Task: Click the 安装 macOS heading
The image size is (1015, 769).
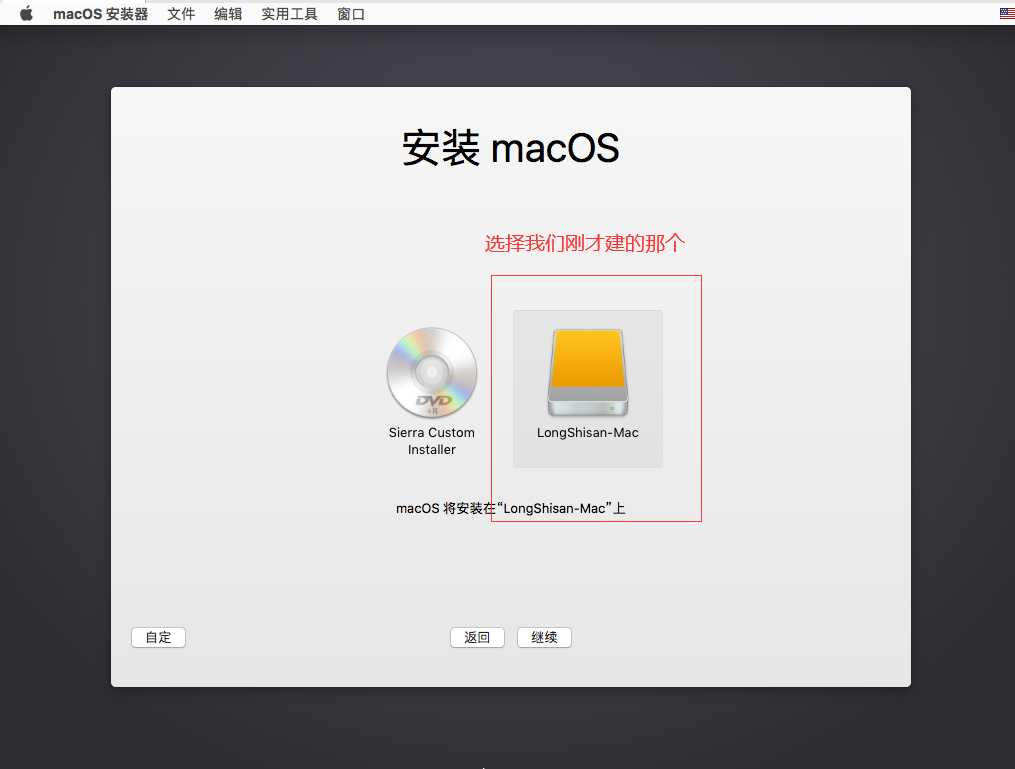Action: pyautogui.click(x=511, y=148)
